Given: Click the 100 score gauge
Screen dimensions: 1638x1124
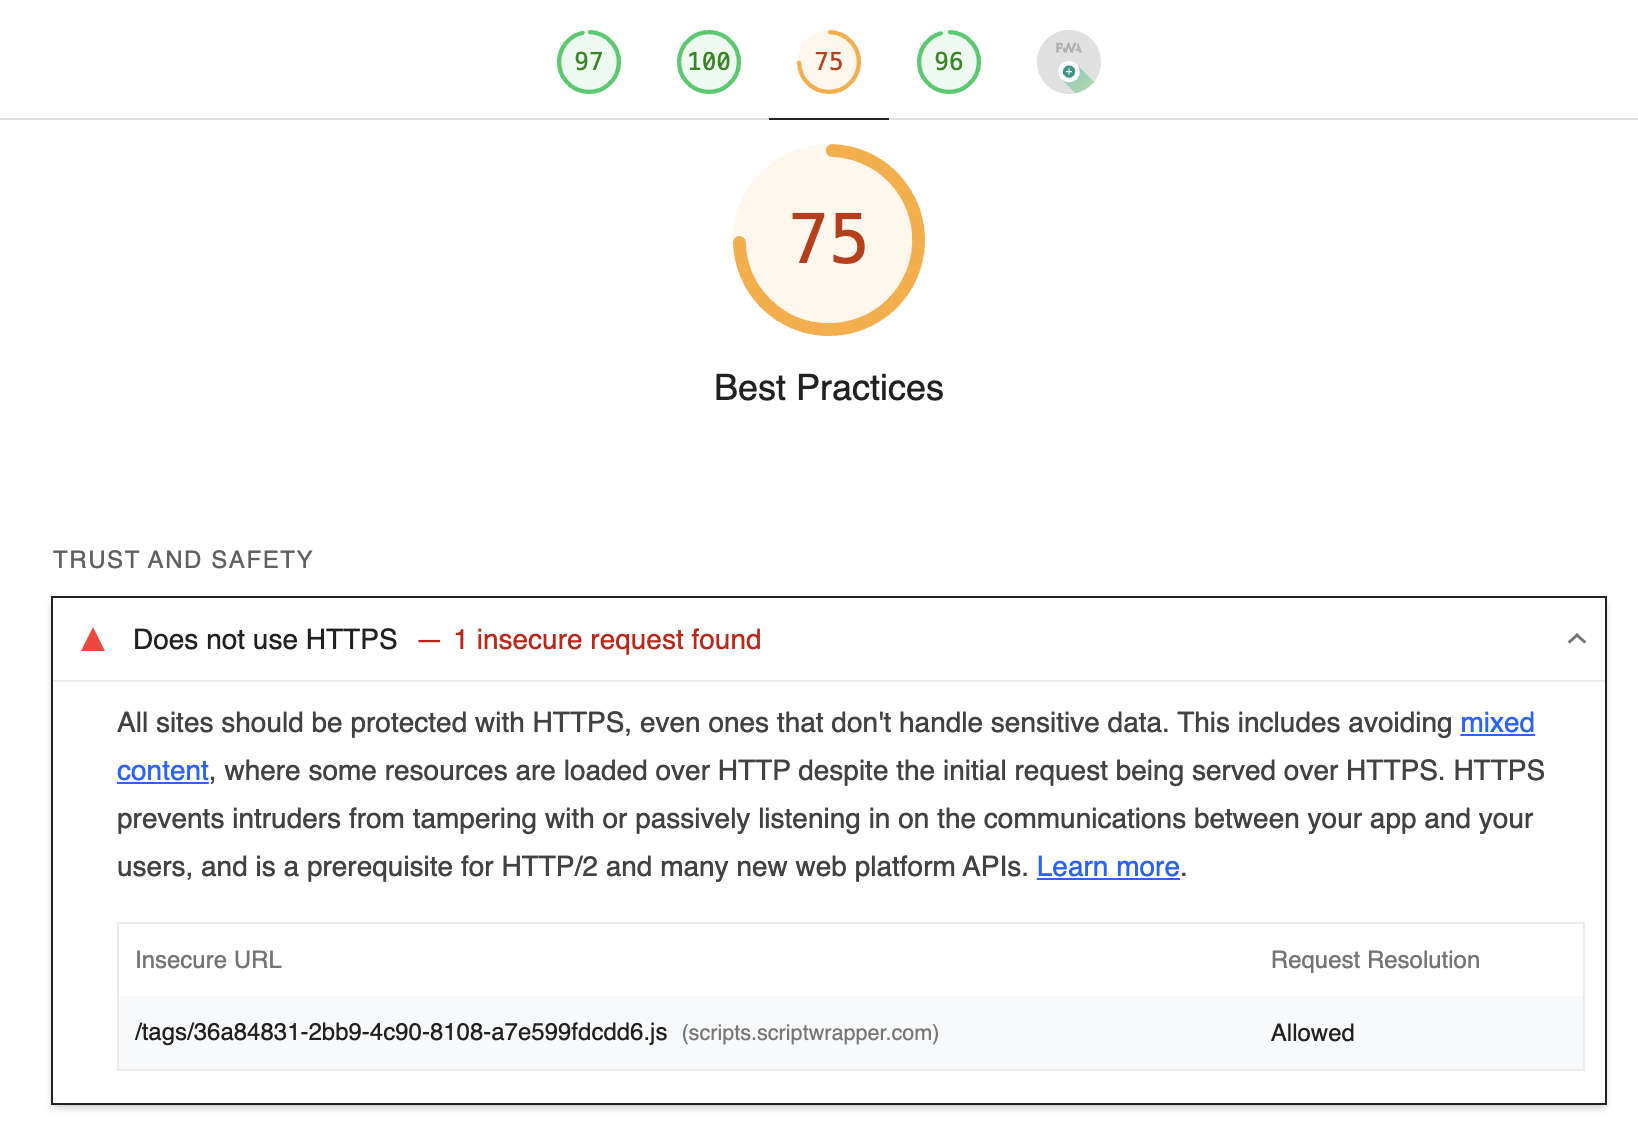Looking at the screenshot, I should (708, 62).
